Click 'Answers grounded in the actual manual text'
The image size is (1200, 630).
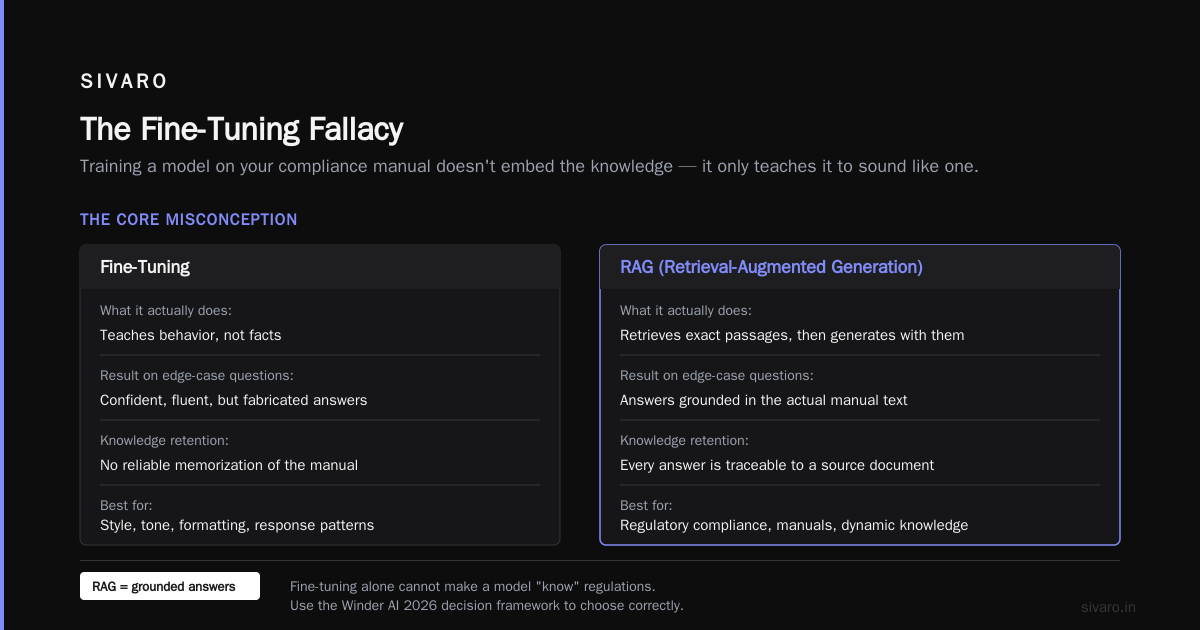tap(764, 400)
